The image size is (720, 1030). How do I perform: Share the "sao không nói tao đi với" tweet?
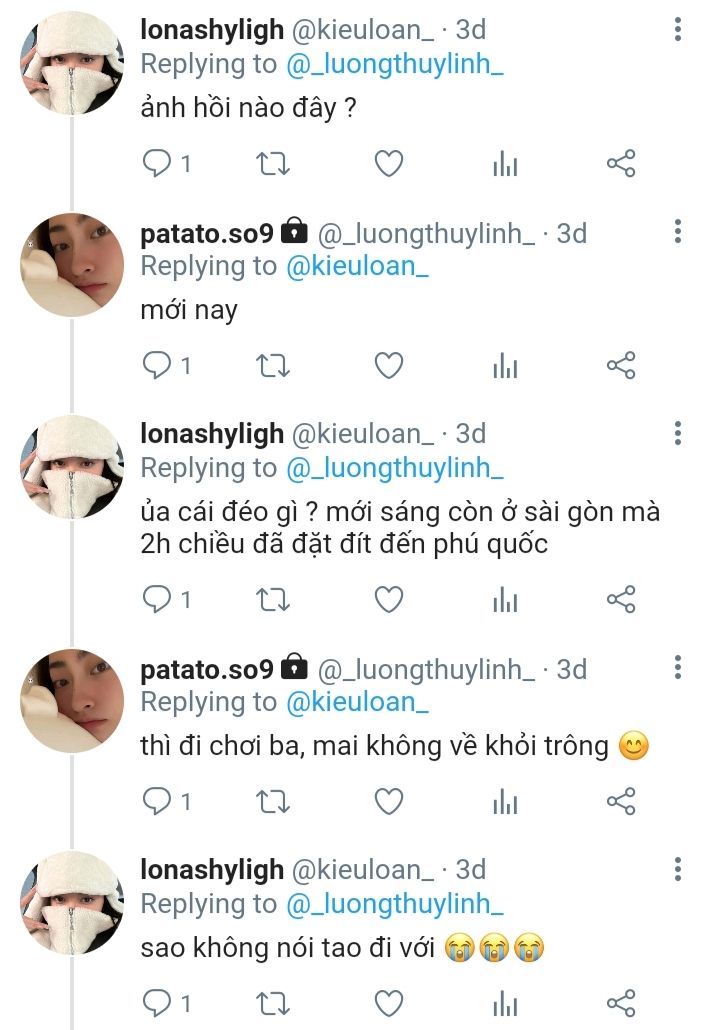coord(621,1002)
